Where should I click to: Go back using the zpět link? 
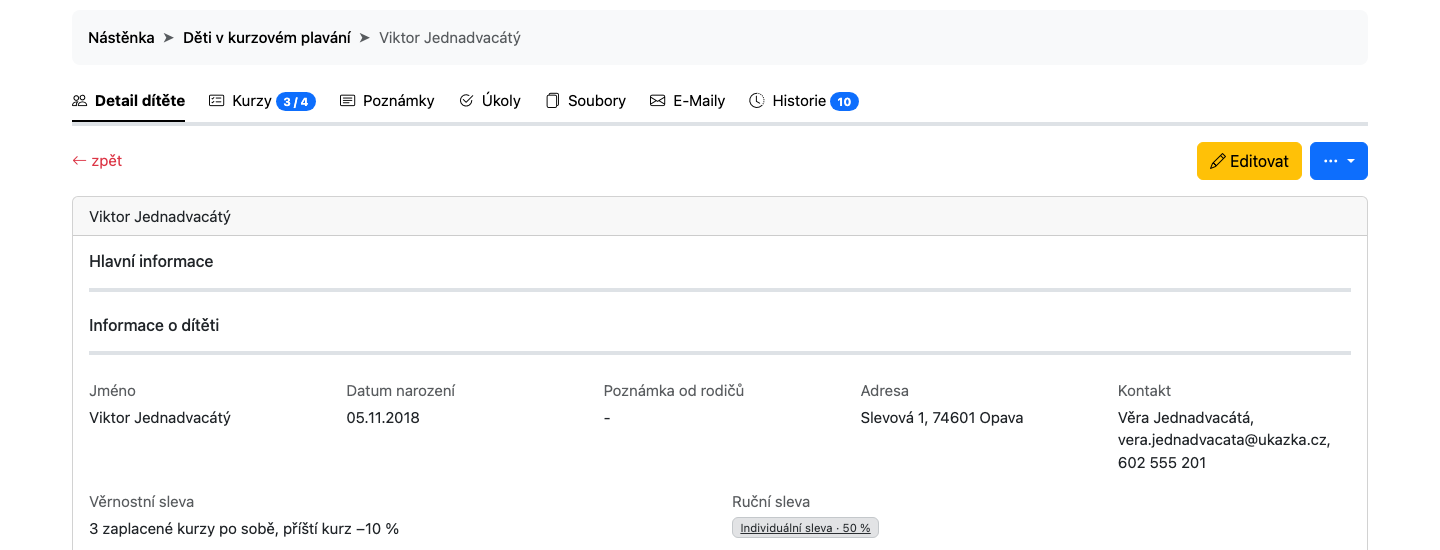coord(97,160)
